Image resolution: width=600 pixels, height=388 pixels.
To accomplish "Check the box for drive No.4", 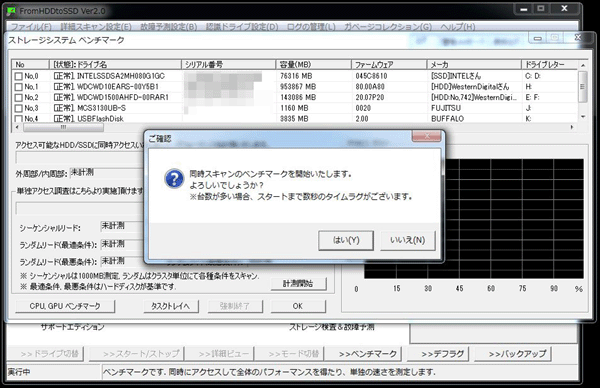I will click(18, 119).
